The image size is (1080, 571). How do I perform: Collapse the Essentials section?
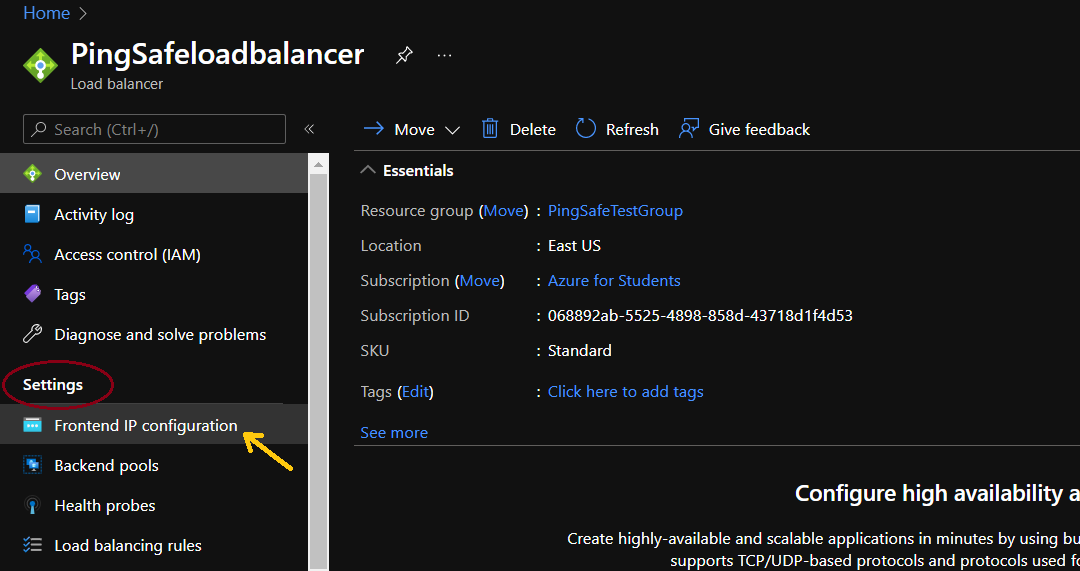coord(369,171)
